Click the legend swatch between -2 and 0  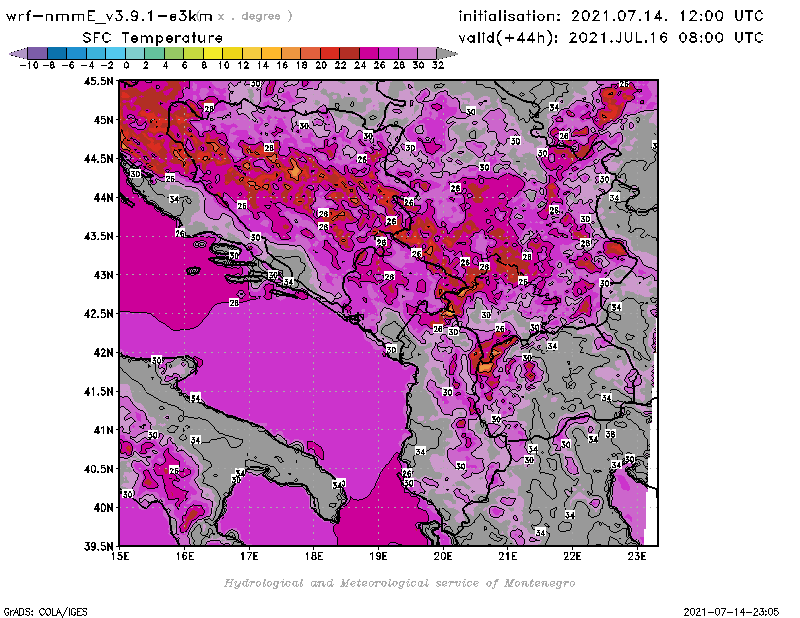(x=116, y=53)
